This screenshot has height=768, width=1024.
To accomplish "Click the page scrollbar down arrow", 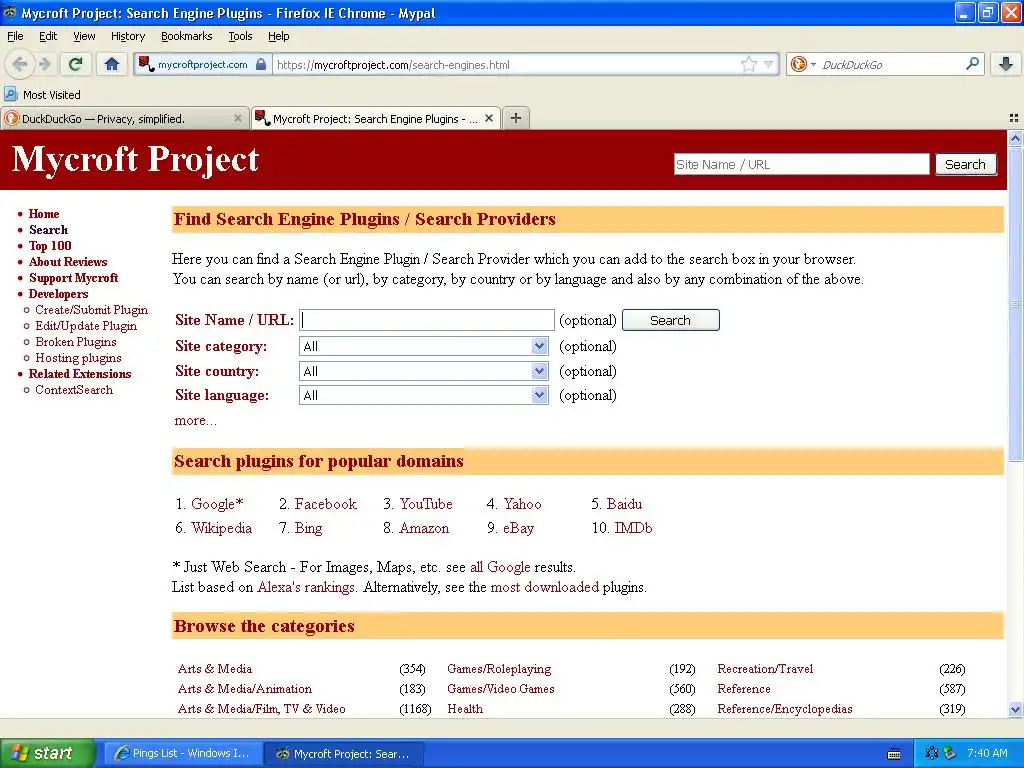I will click(x=1015, y=709).
